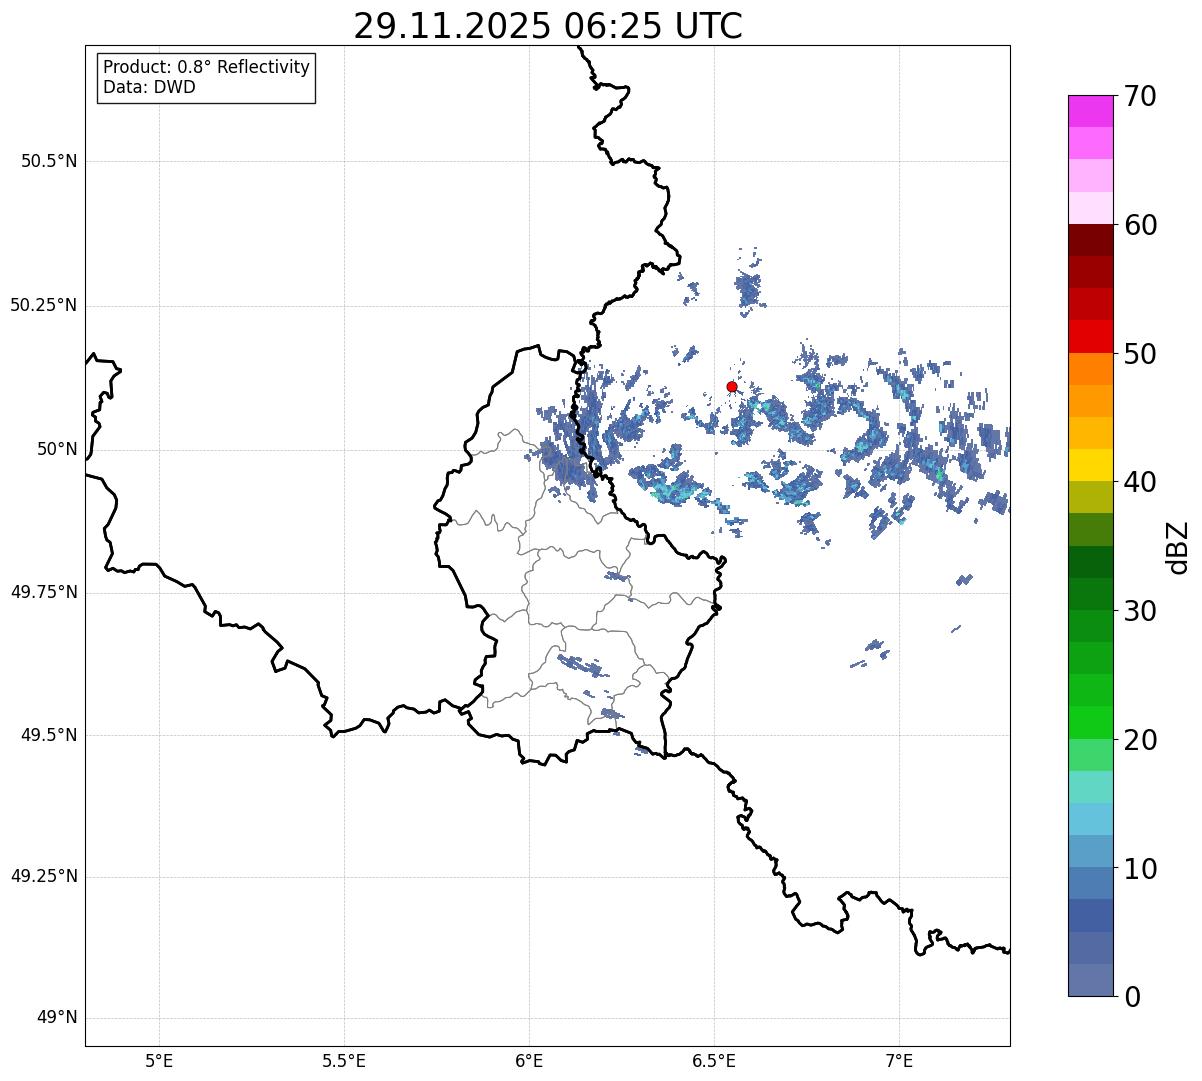Click the colorbar tick label 30
The height and width of the screenshot is (1081, 1202).
[1140, 611]
